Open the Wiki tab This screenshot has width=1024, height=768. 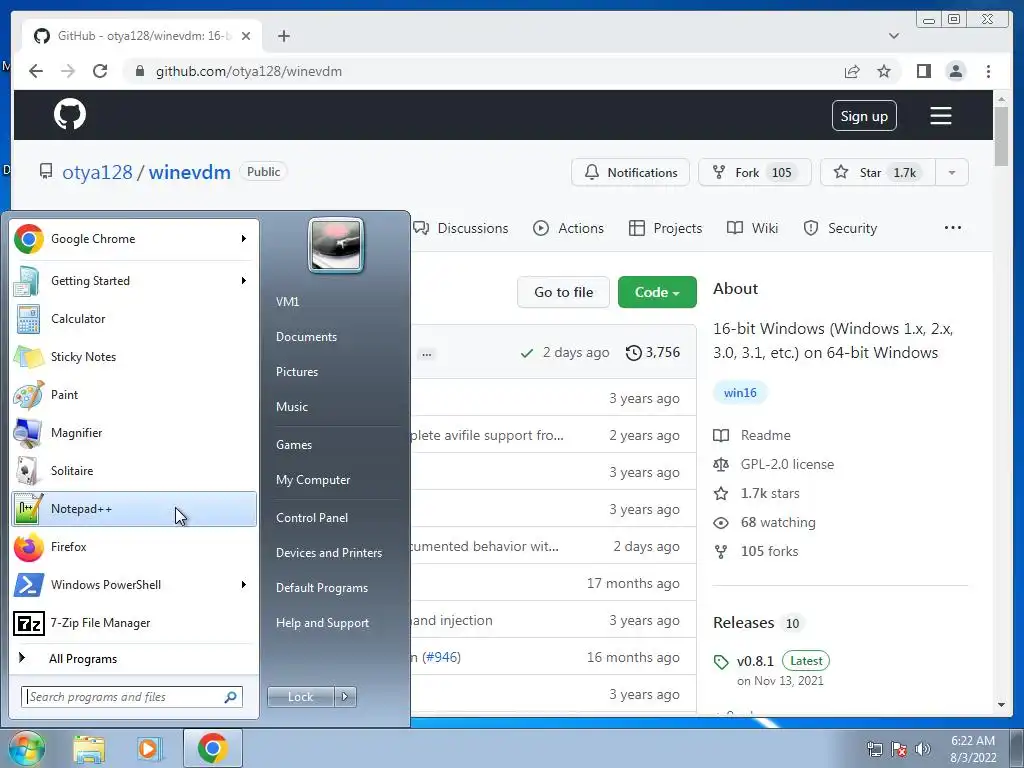752,229
